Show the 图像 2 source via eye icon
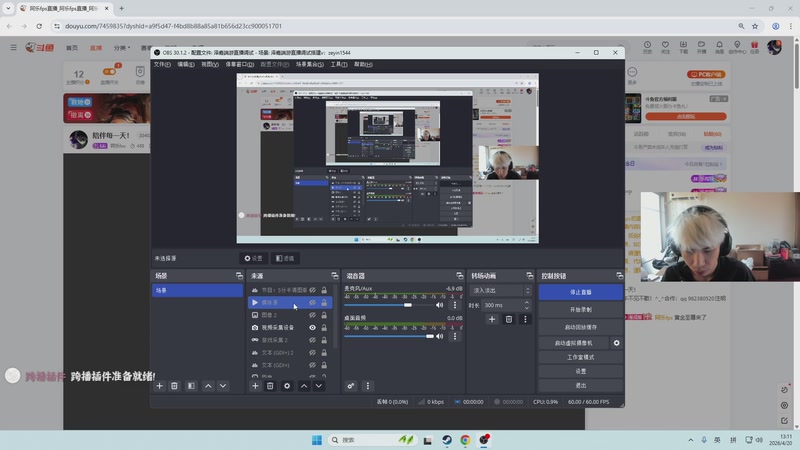The image size is (800, 450). click(x=312, y=315)
